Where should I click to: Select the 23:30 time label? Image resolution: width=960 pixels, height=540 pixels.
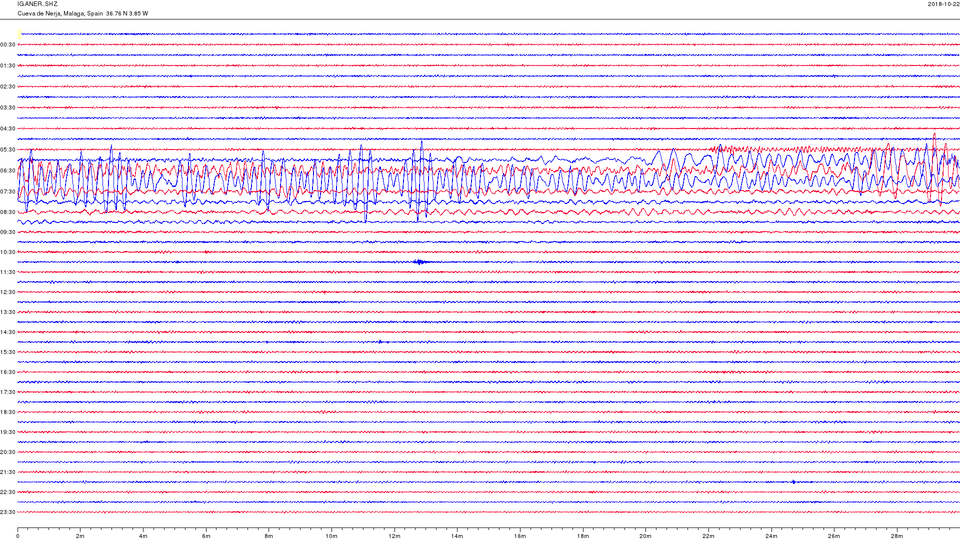(7, 512)
